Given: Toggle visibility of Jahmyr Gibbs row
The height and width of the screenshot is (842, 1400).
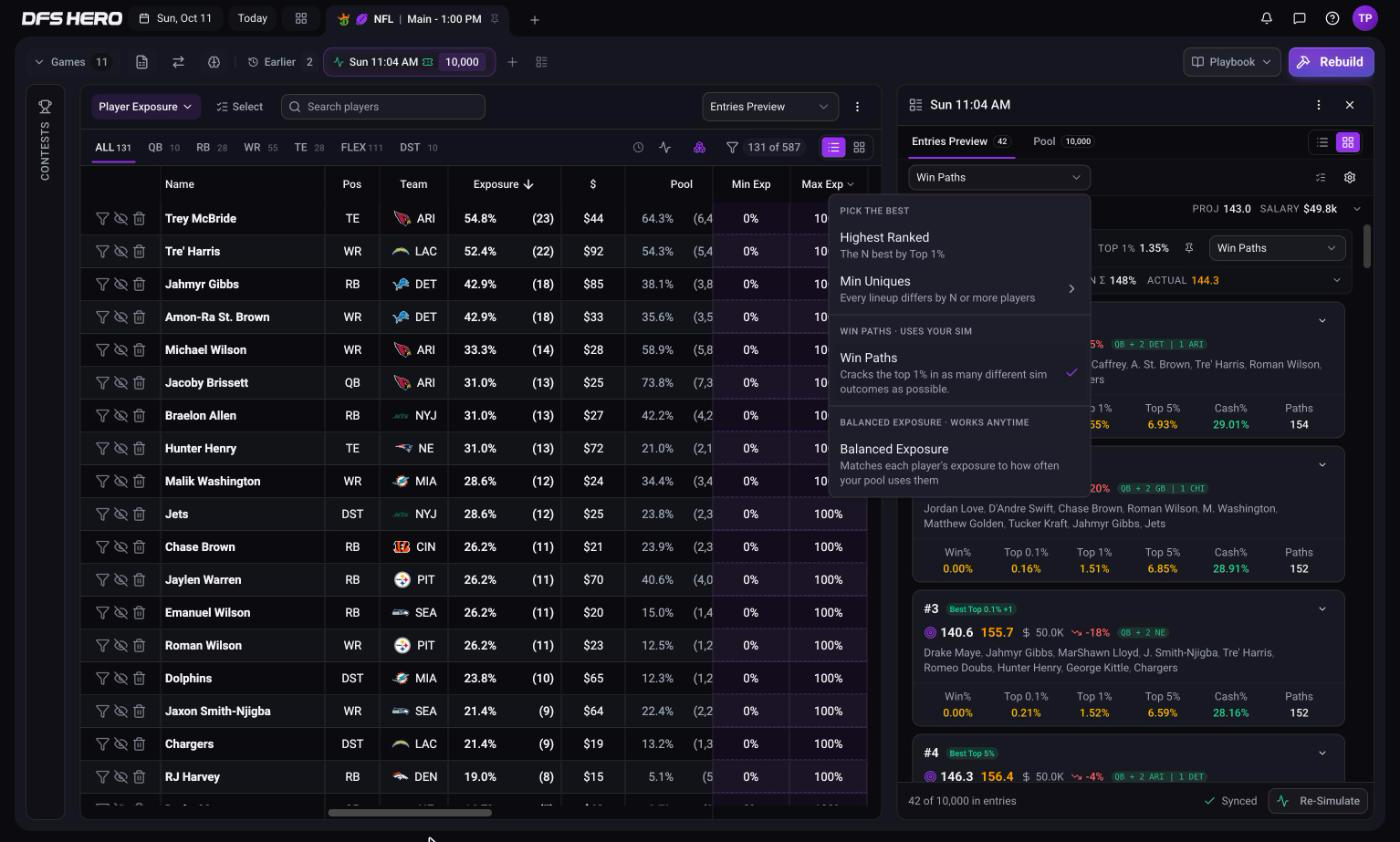Looking at the screenshot, I should (x=121, y=284).
